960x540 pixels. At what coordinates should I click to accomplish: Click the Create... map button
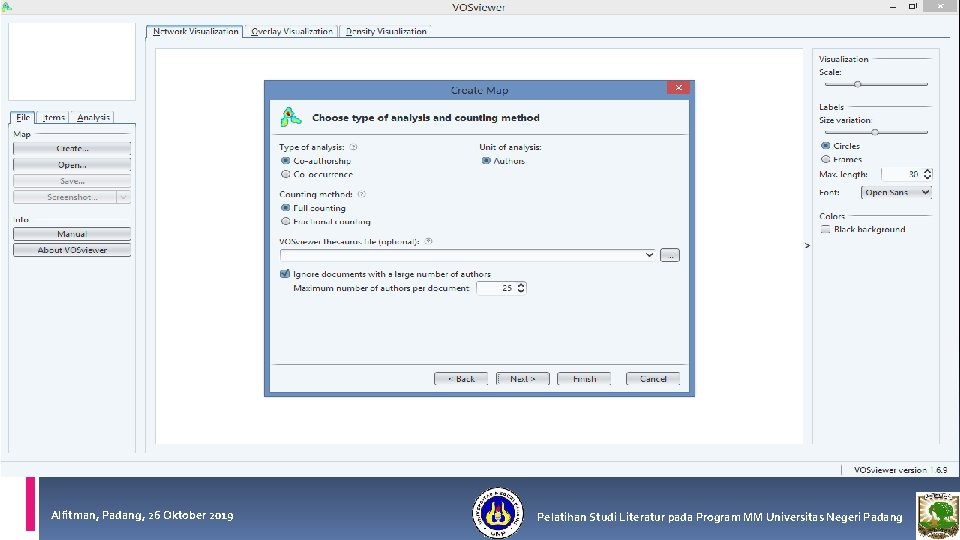[72, 148]
